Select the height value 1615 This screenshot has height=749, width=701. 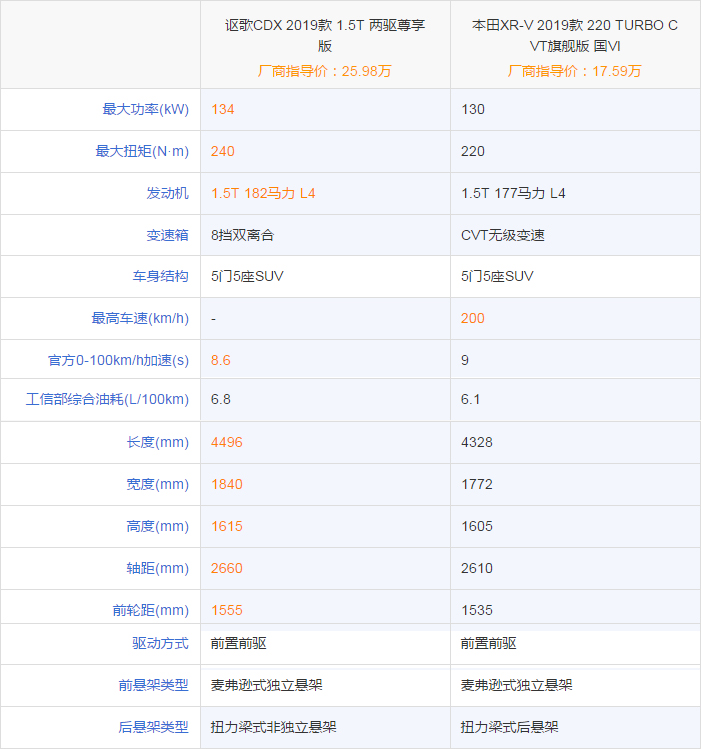coord(227,526)
